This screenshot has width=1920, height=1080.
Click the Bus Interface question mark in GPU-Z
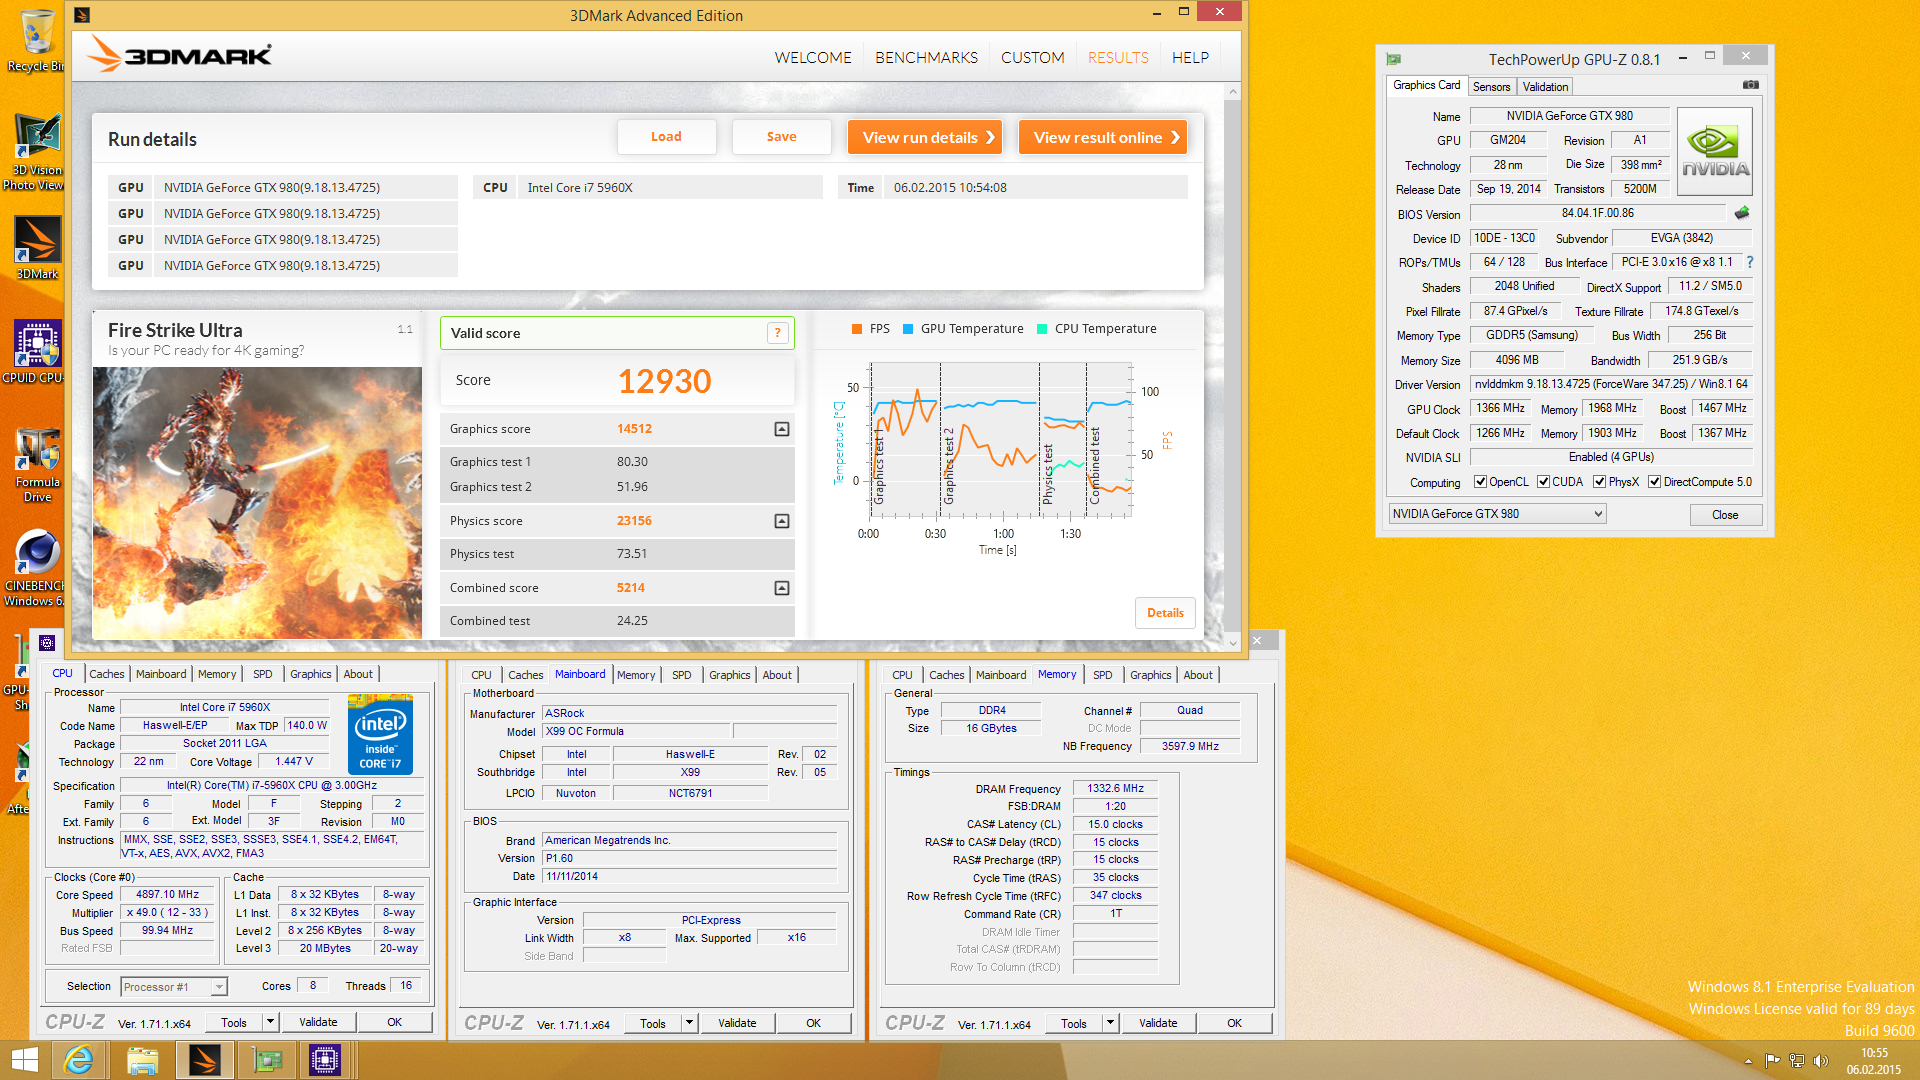(x=1750, y=262)
